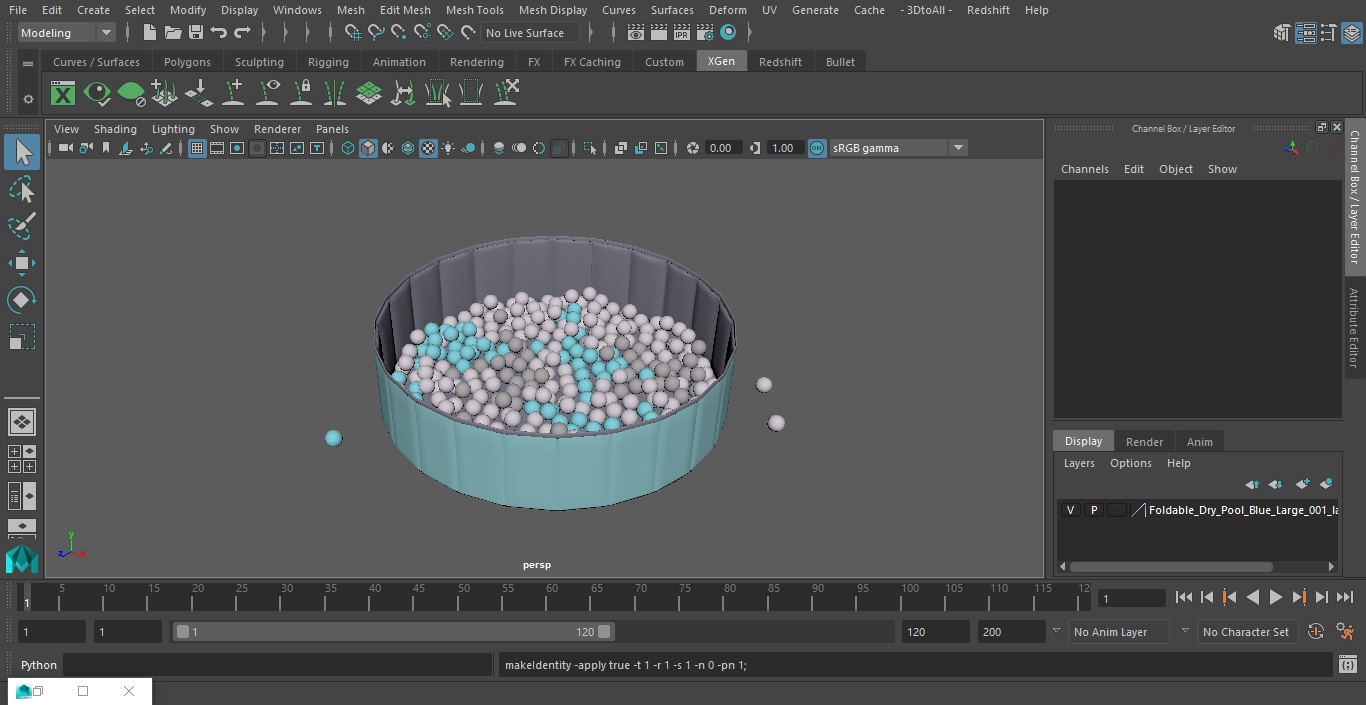Switch to the Rigging shelf tab

click(x=328, y=62)
